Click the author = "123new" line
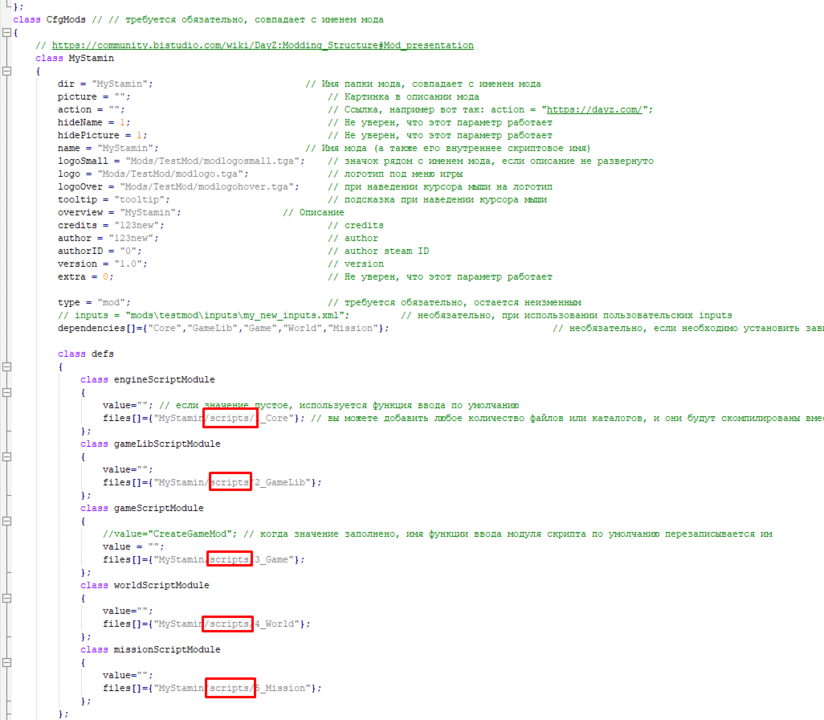This screenshot has height=720, width=824. pyautogui.click(x=108, y=238)
